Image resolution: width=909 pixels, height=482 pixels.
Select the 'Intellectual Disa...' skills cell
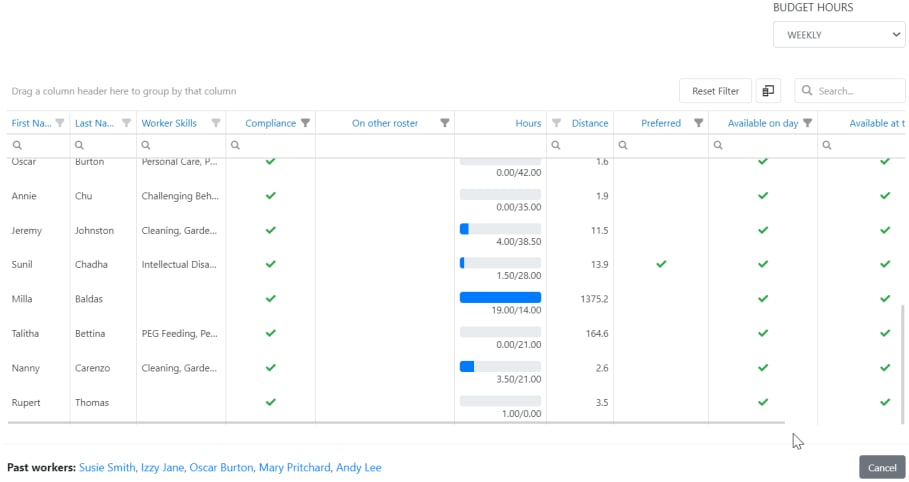point(179,264)
